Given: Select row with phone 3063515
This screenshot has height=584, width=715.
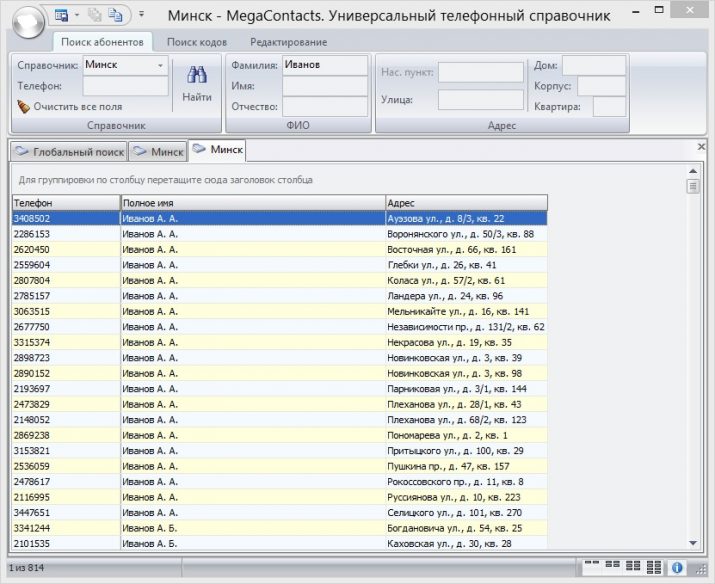Looking at the screenshot, I should (x=280, y=311).
